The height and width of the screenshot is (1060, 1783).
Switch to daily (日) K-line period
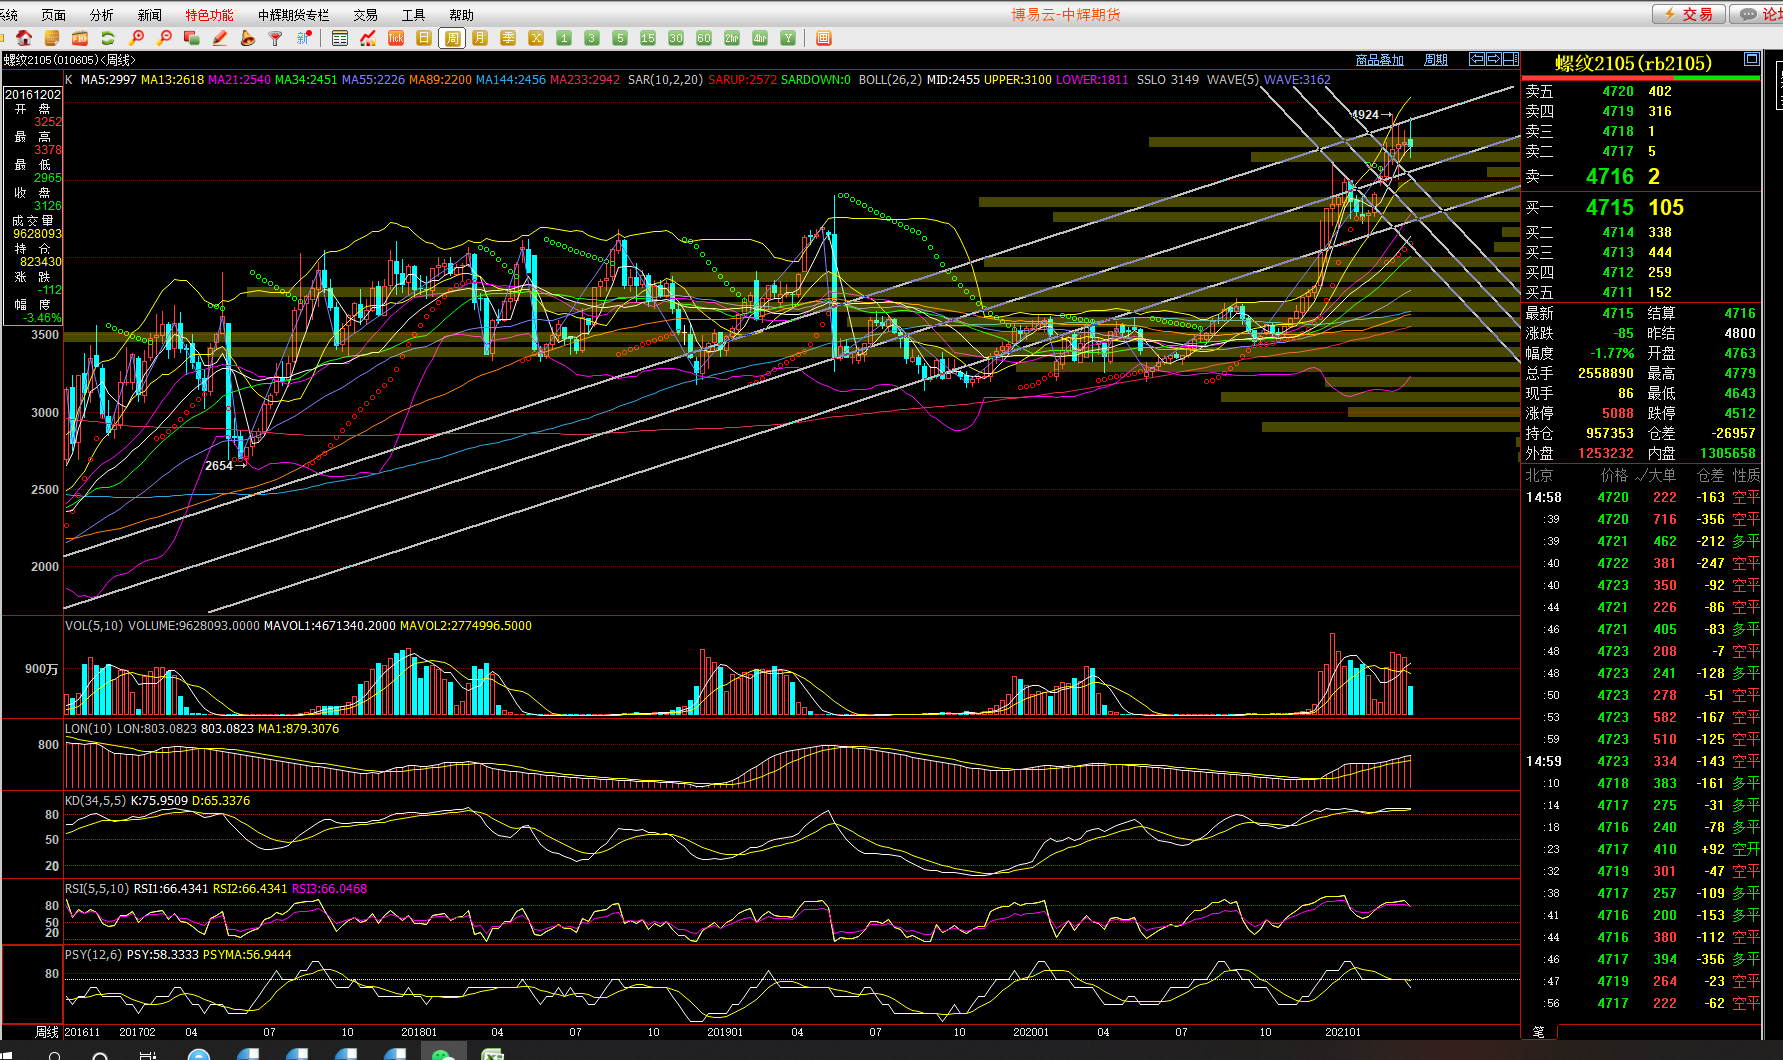pyautogui.click(x=424, y=38)
